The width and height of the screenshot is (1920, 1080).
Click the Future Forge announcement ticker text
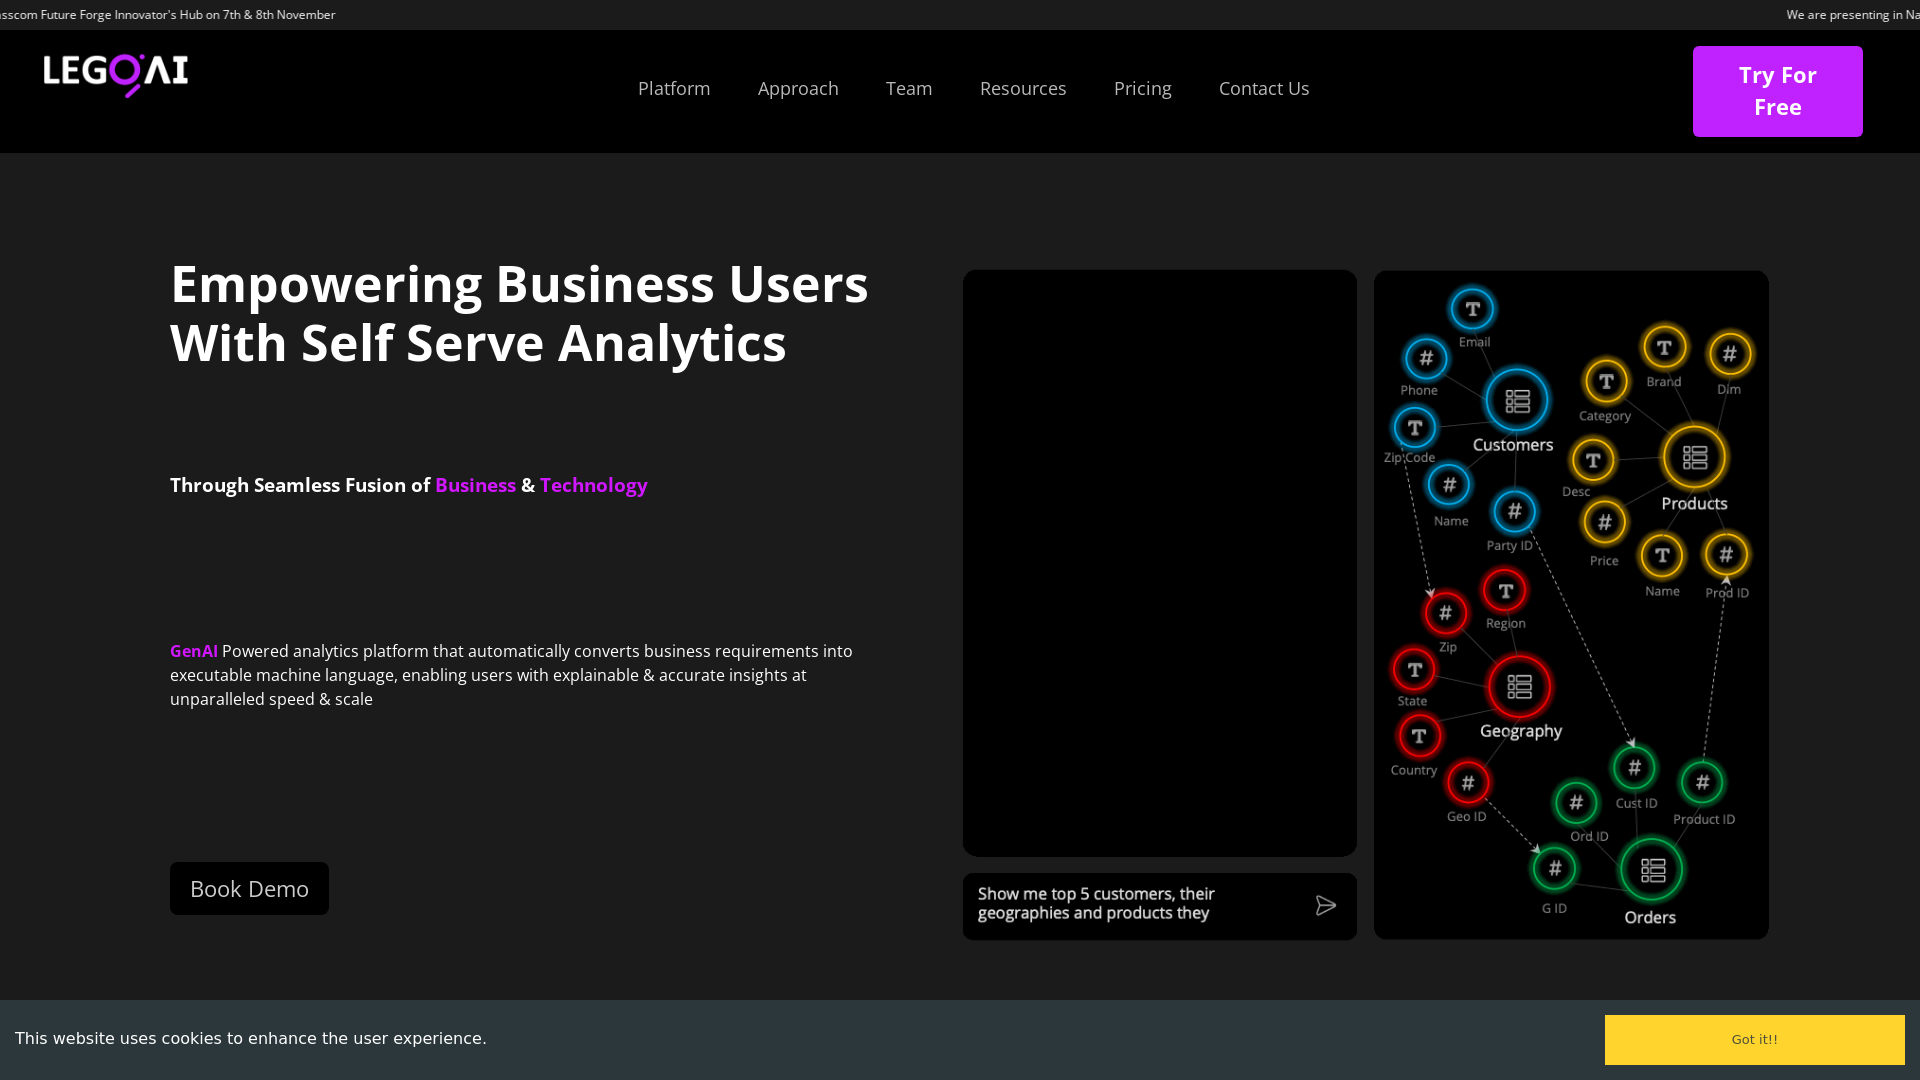168,15
